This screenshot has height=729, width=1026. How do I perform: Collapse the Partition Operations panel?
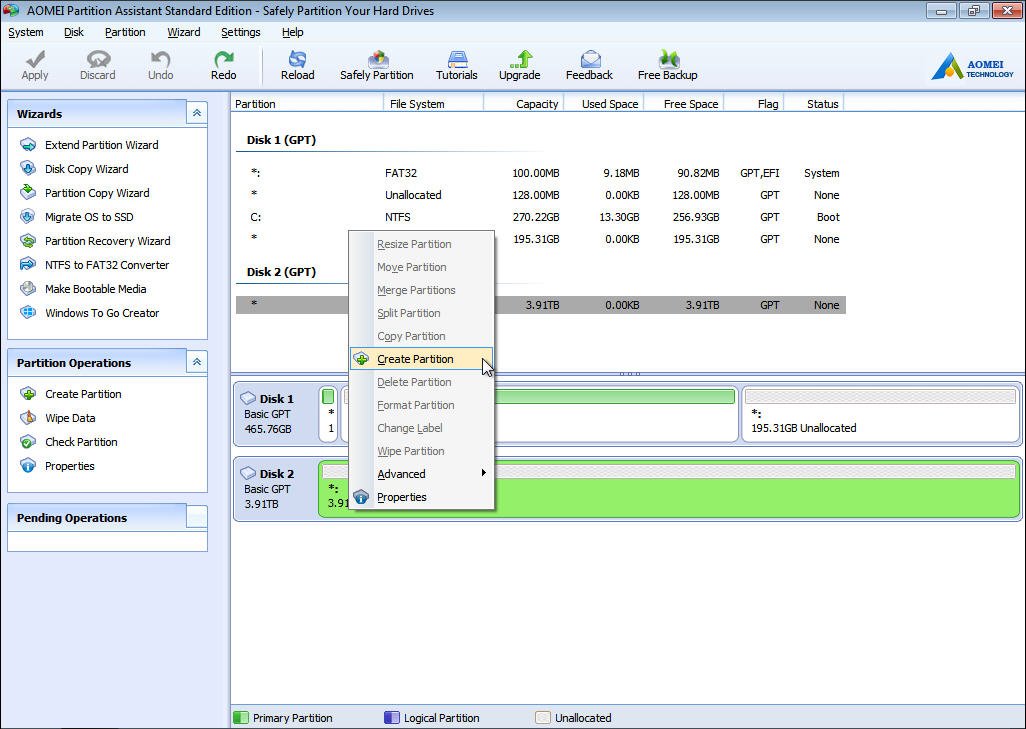click(197, 362)
